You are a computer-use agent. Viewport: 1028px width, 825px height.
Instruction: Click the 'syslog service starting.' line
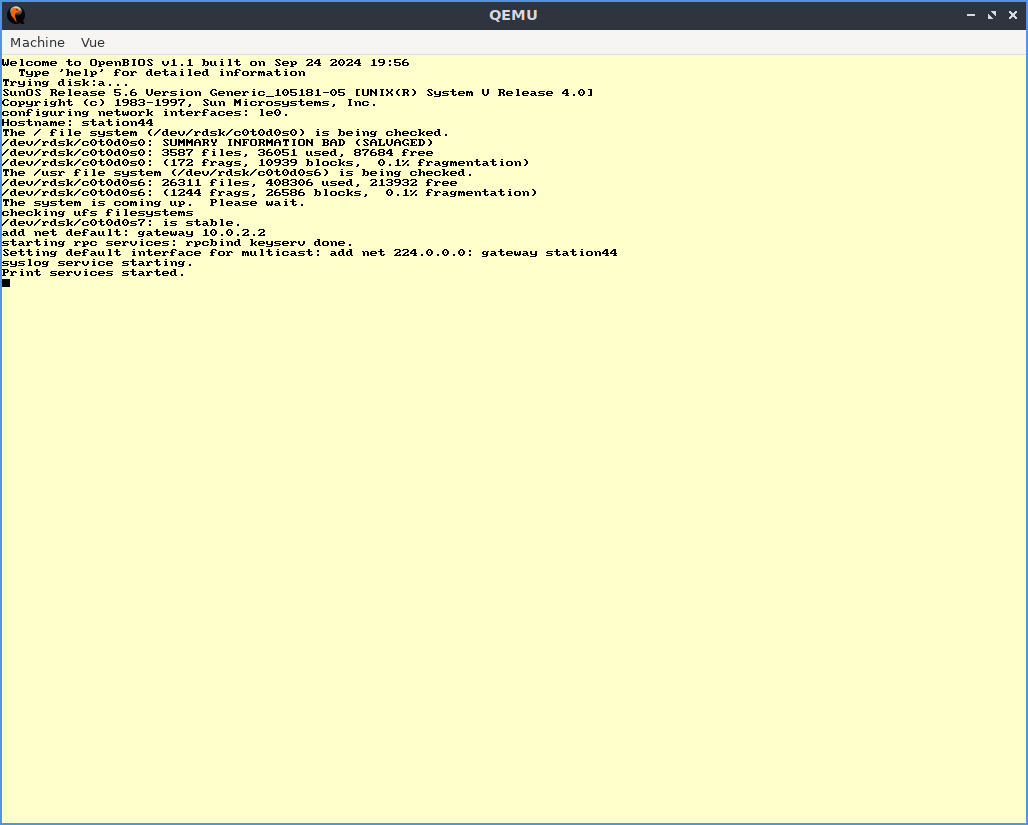(98, 263)
